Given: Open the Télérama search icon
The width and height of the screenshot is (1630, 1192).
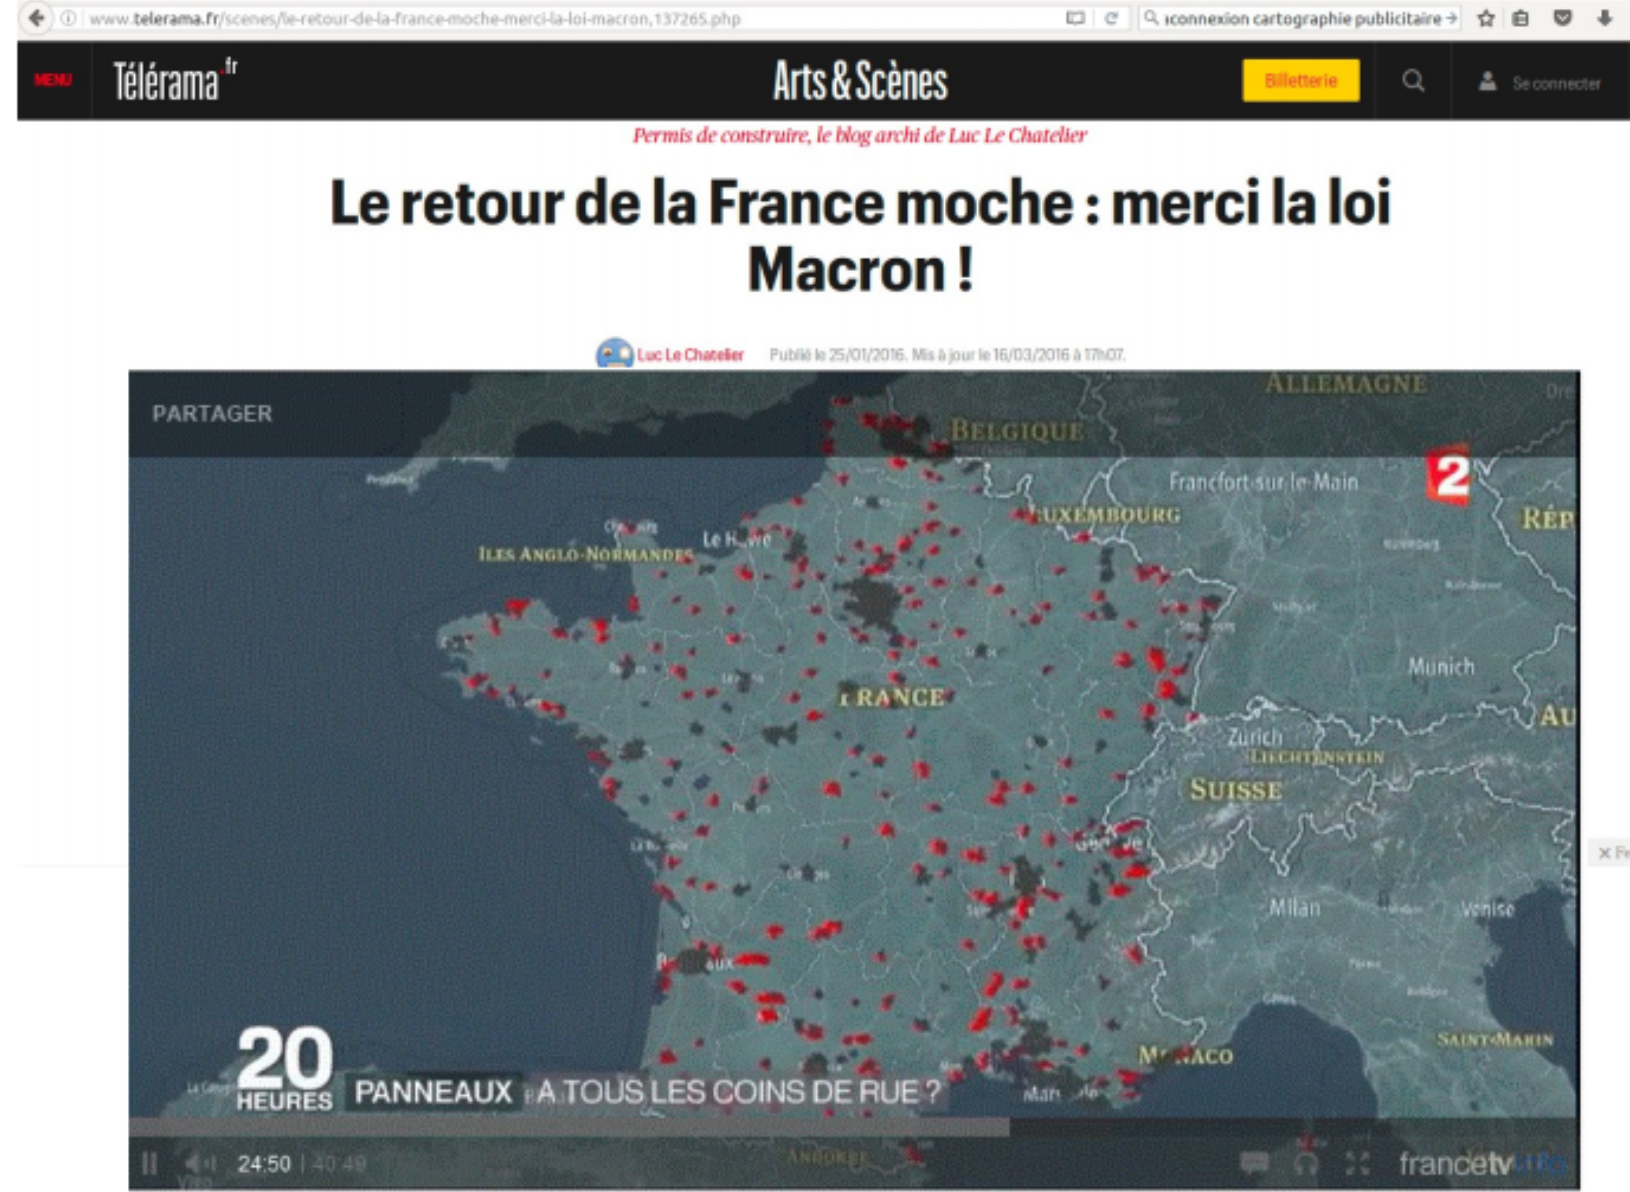Looking at the screenshot, I should pyautogui.click(x=1413, y=81).
